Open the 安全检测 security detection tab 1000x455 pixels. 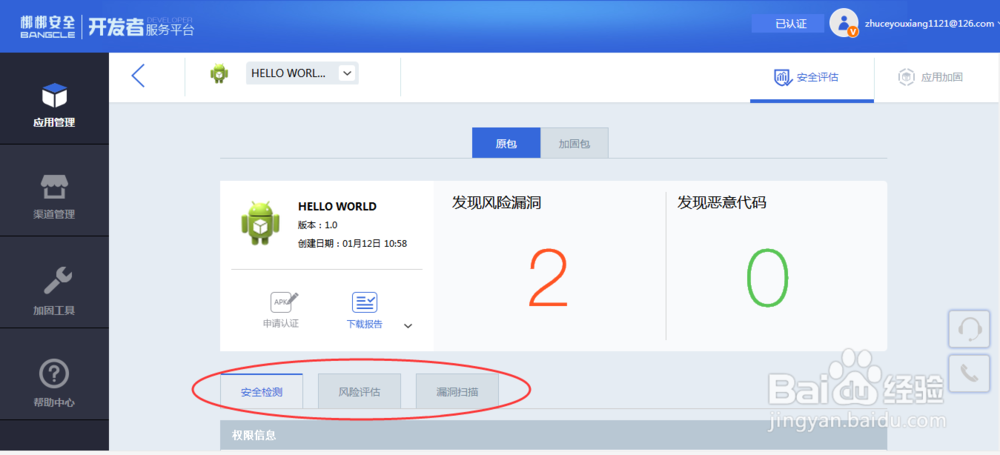[261, 391]
